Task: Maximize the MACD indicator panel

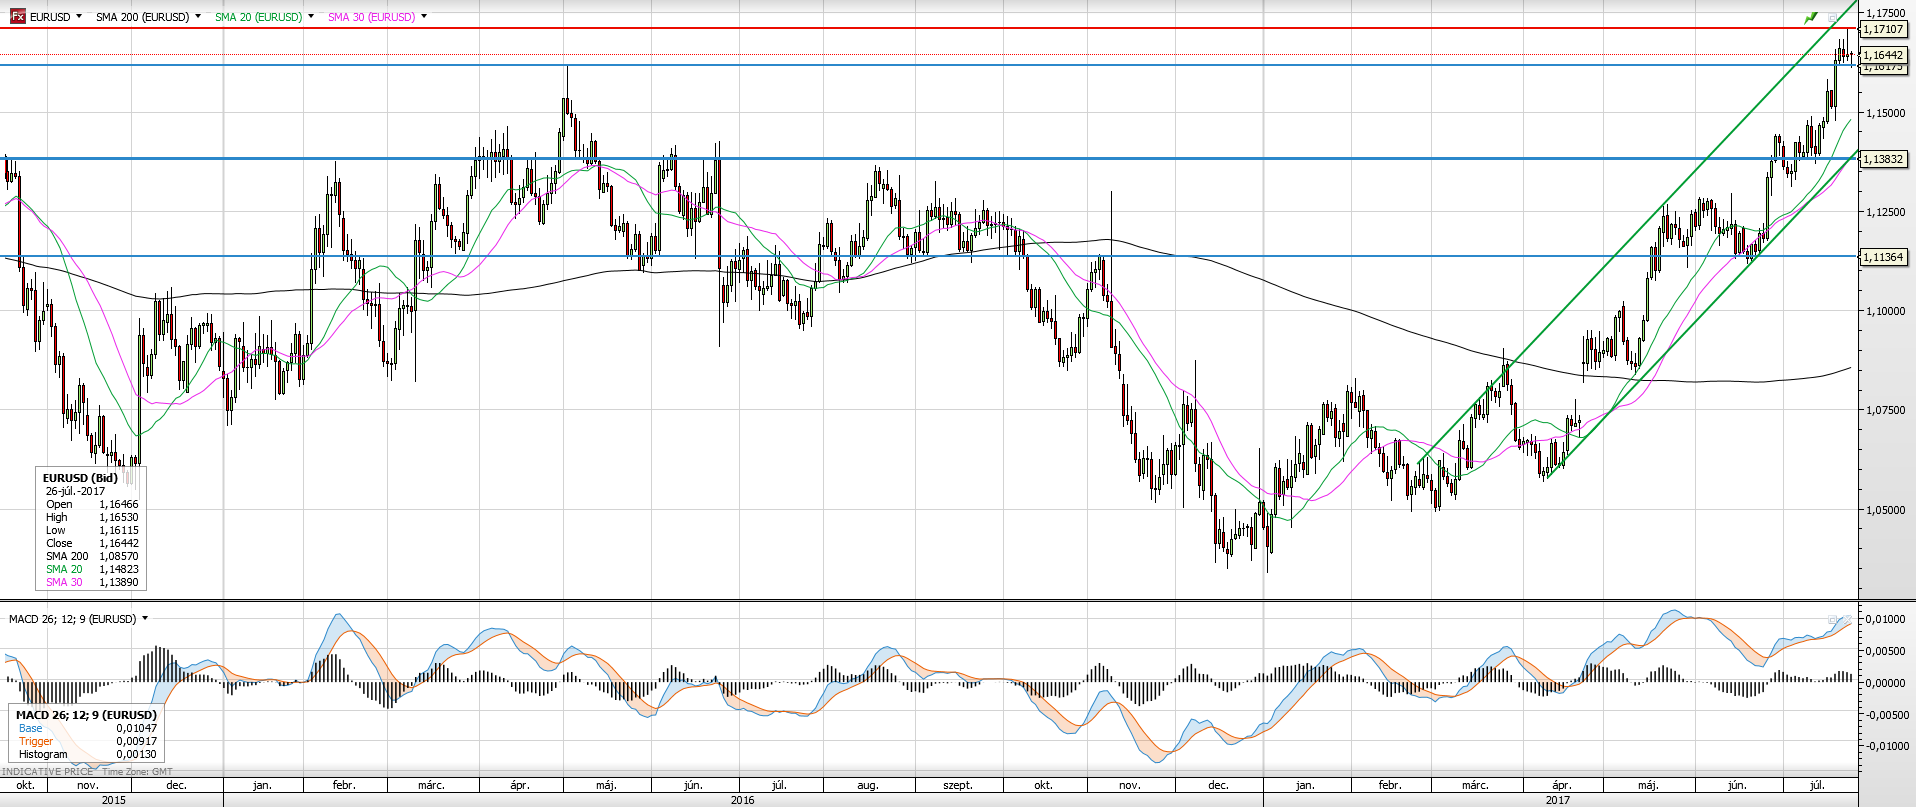Action: coord(1833,619)
